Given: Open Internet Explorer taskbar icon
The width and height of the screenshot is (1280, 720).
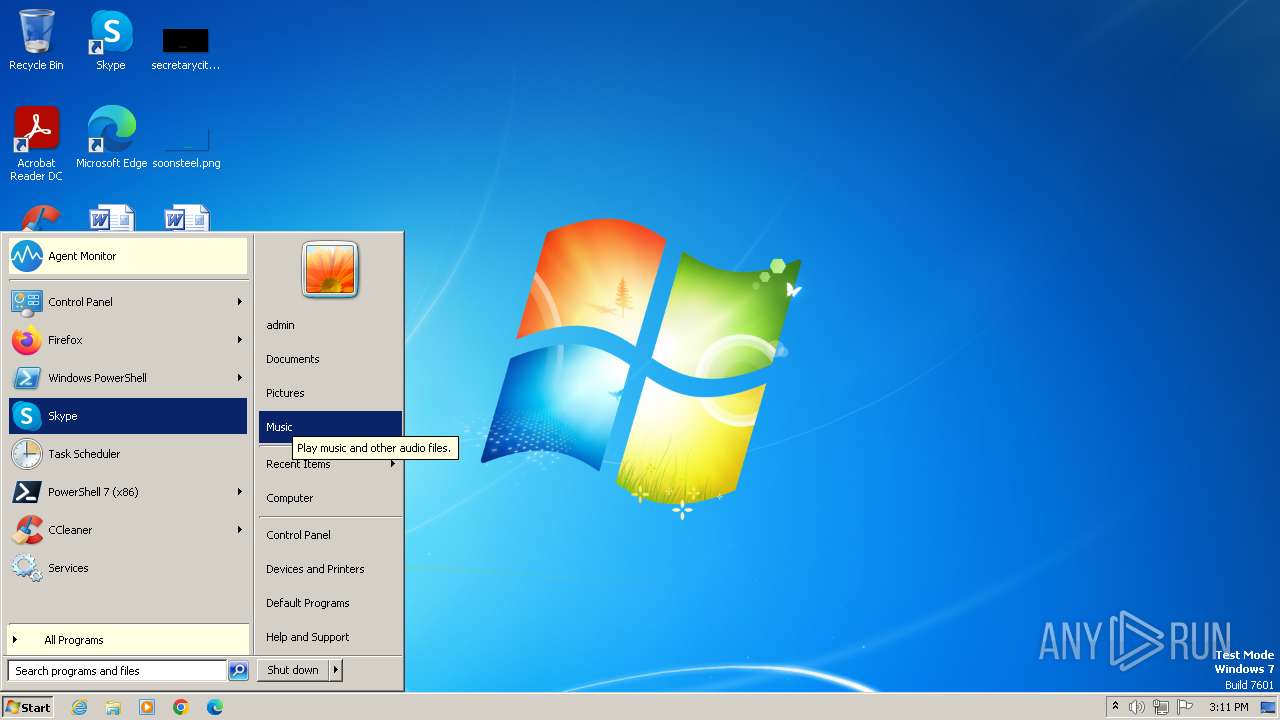Looking at the screenshot, I should 79,707.
